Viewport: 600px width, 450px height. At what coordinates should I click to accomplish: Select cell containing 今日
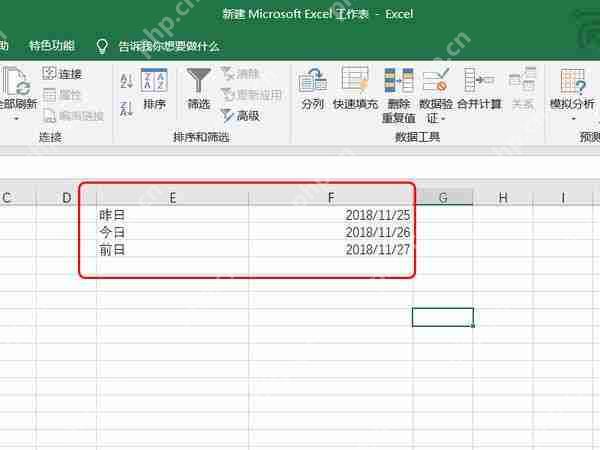pyautogui.click(x=173, y=232)
